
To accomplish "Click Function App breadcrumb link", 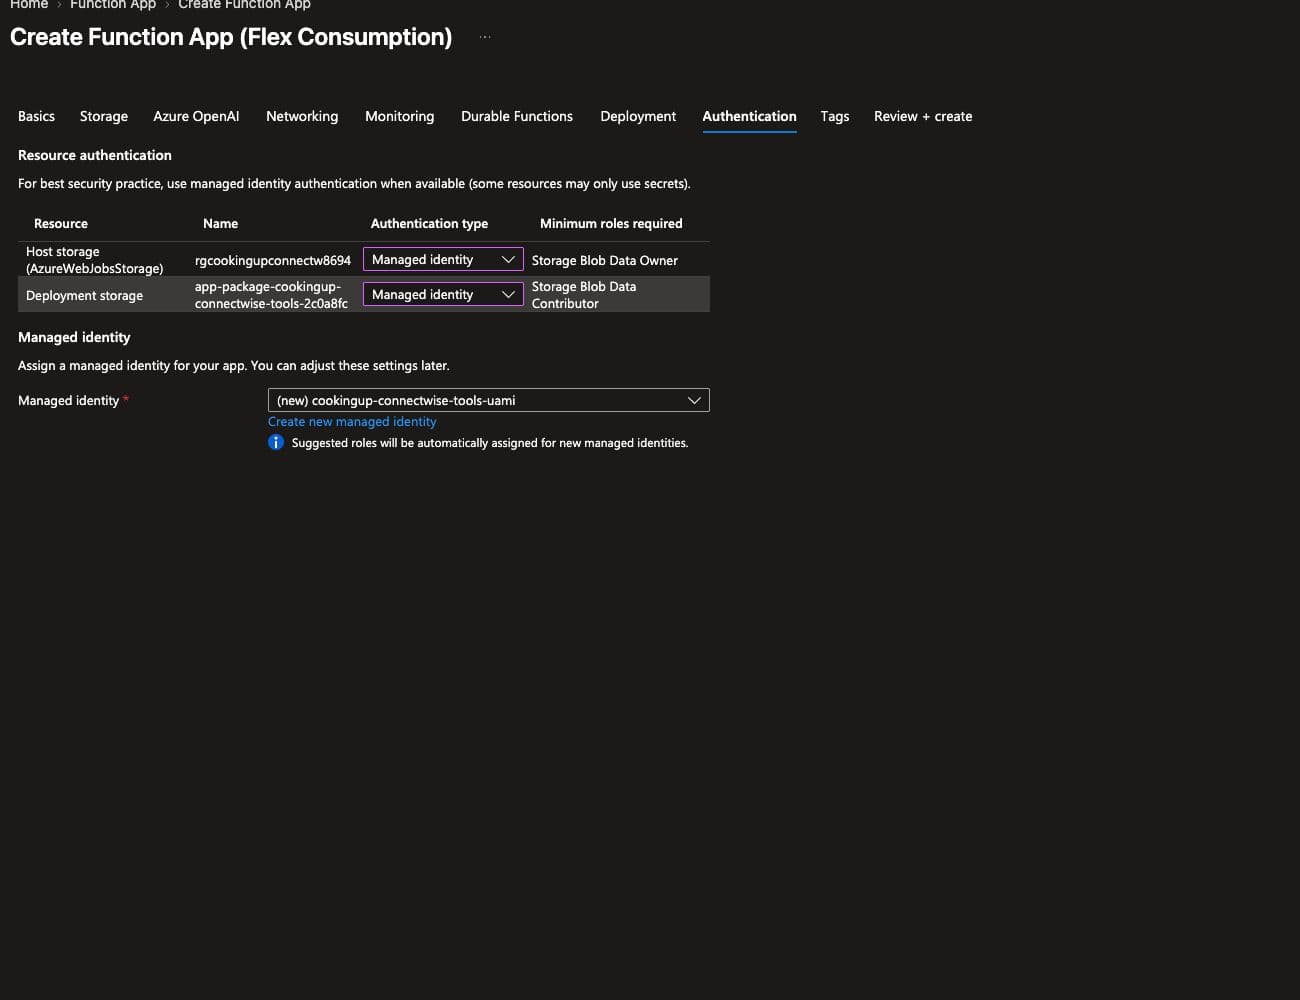I will [x=113, y=4].
